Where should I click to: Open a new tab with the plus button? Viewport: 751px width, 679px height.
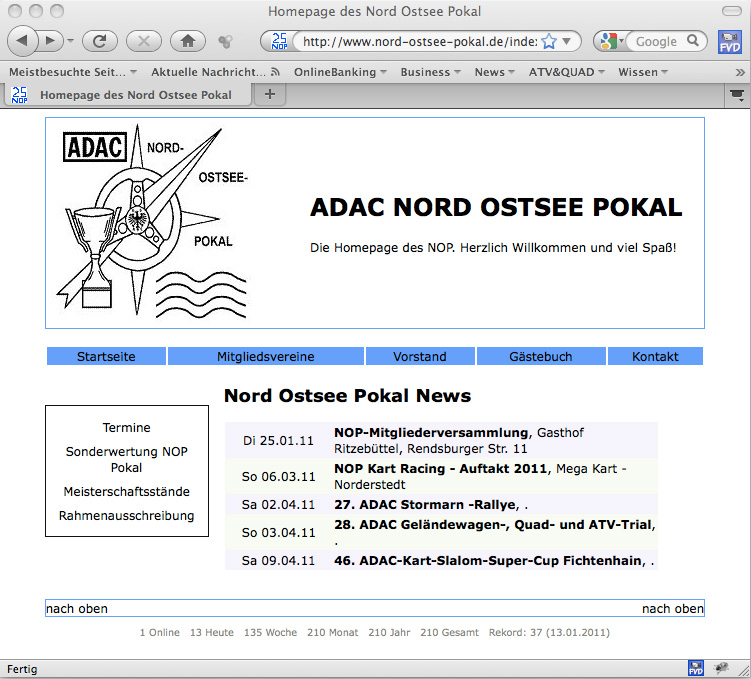(269, 94)
